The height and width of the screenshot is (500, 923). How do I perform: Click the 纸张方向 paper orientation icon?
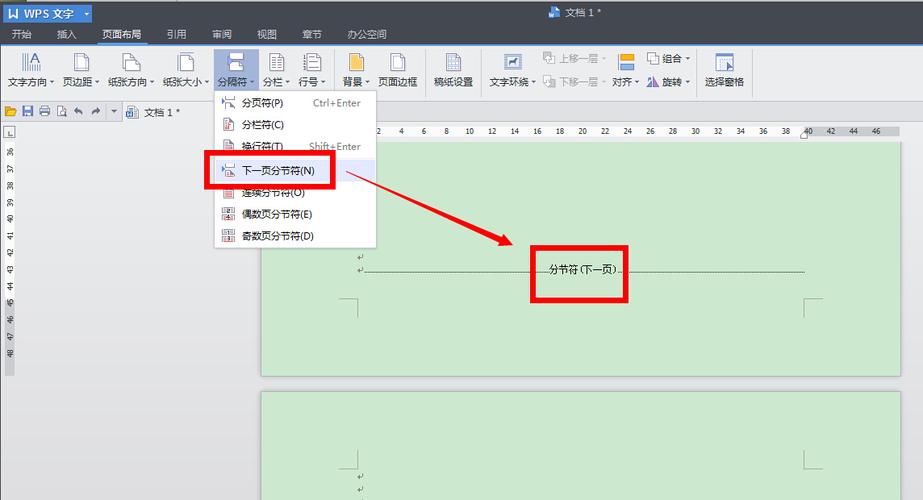[131, 62]
